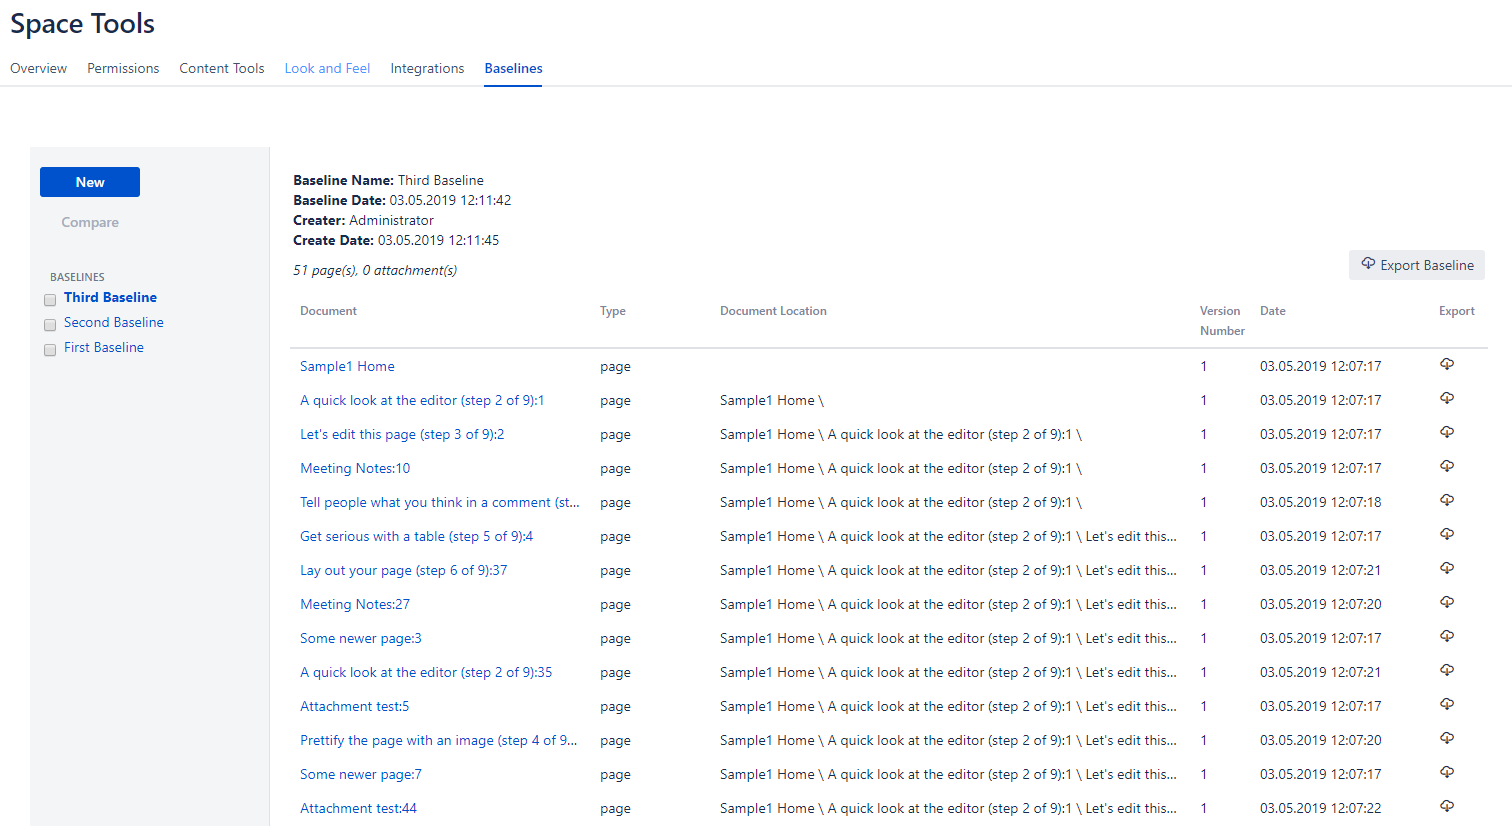This screenshot has width=1512, height=826.
Task: Click export icon for Lay out your page row
Action: tap(1446, 569)
